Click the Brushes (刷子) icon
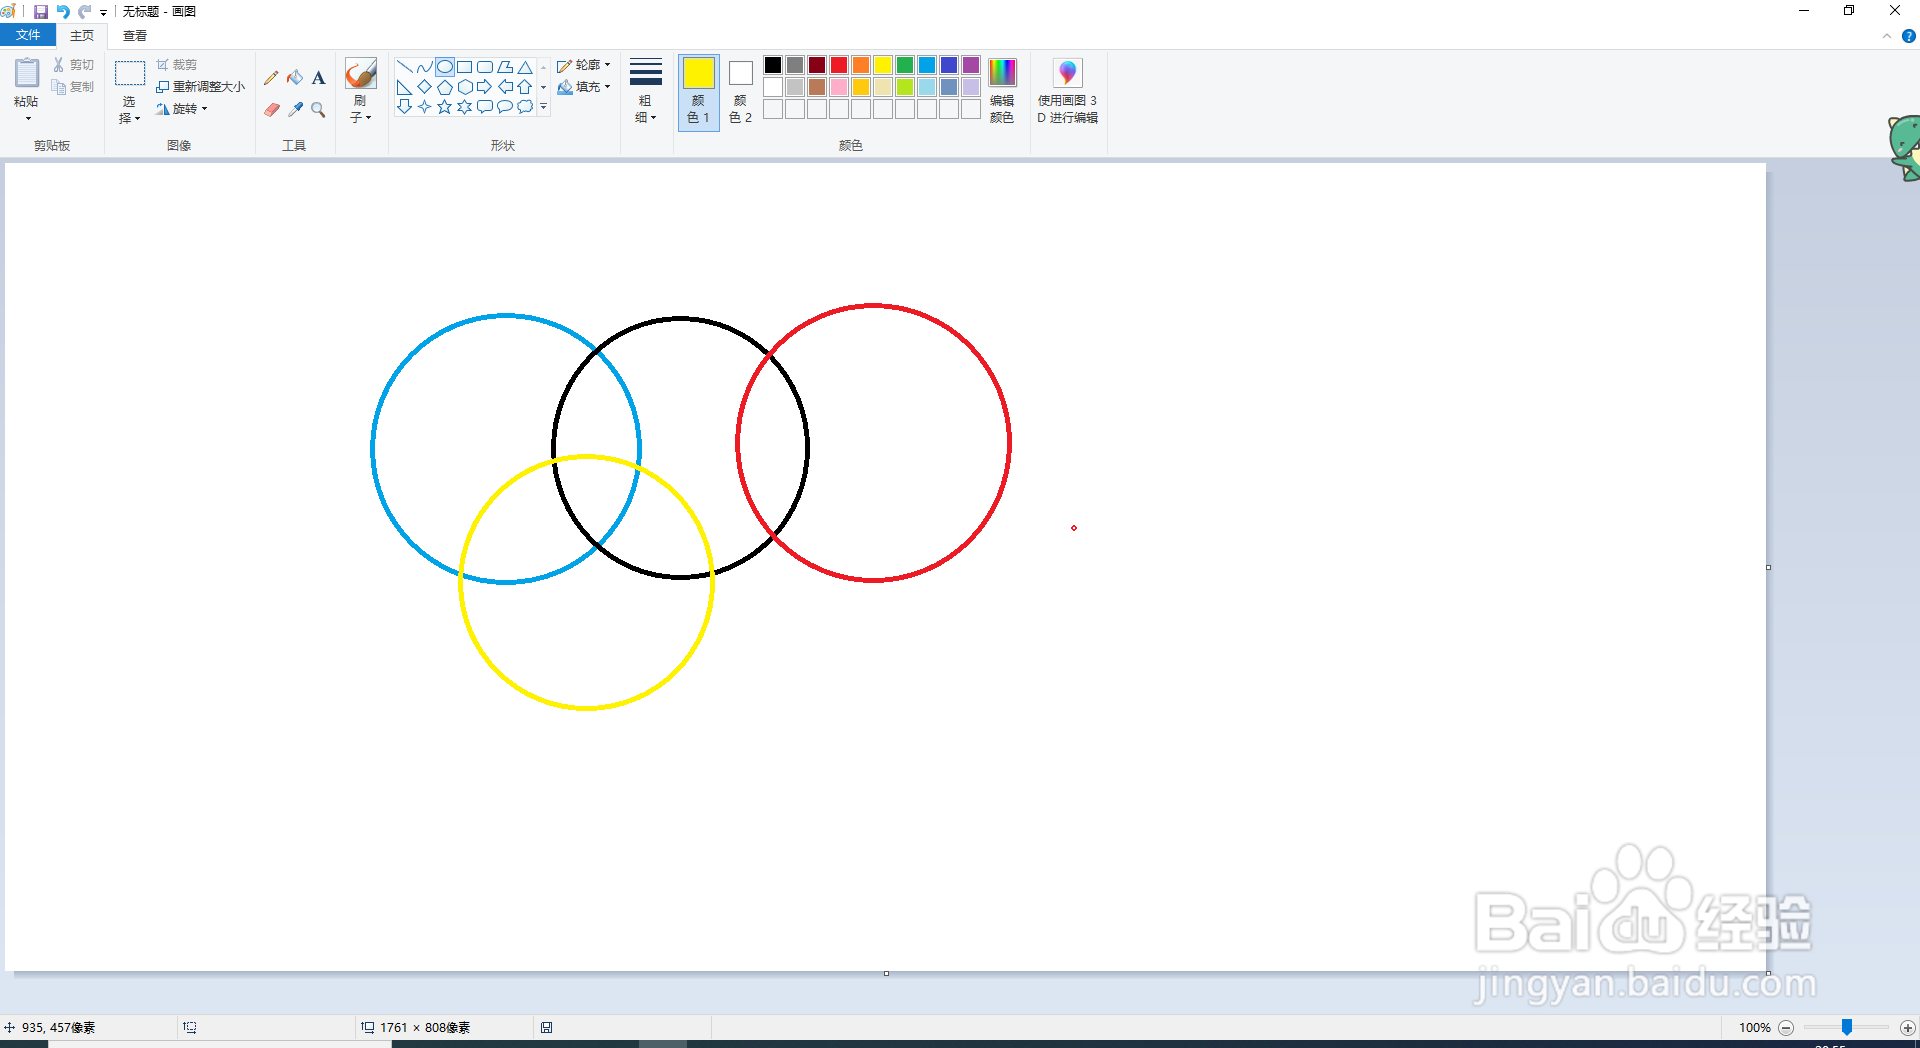The height and width of the screenshot is (1048, 1920). [360, 73]
